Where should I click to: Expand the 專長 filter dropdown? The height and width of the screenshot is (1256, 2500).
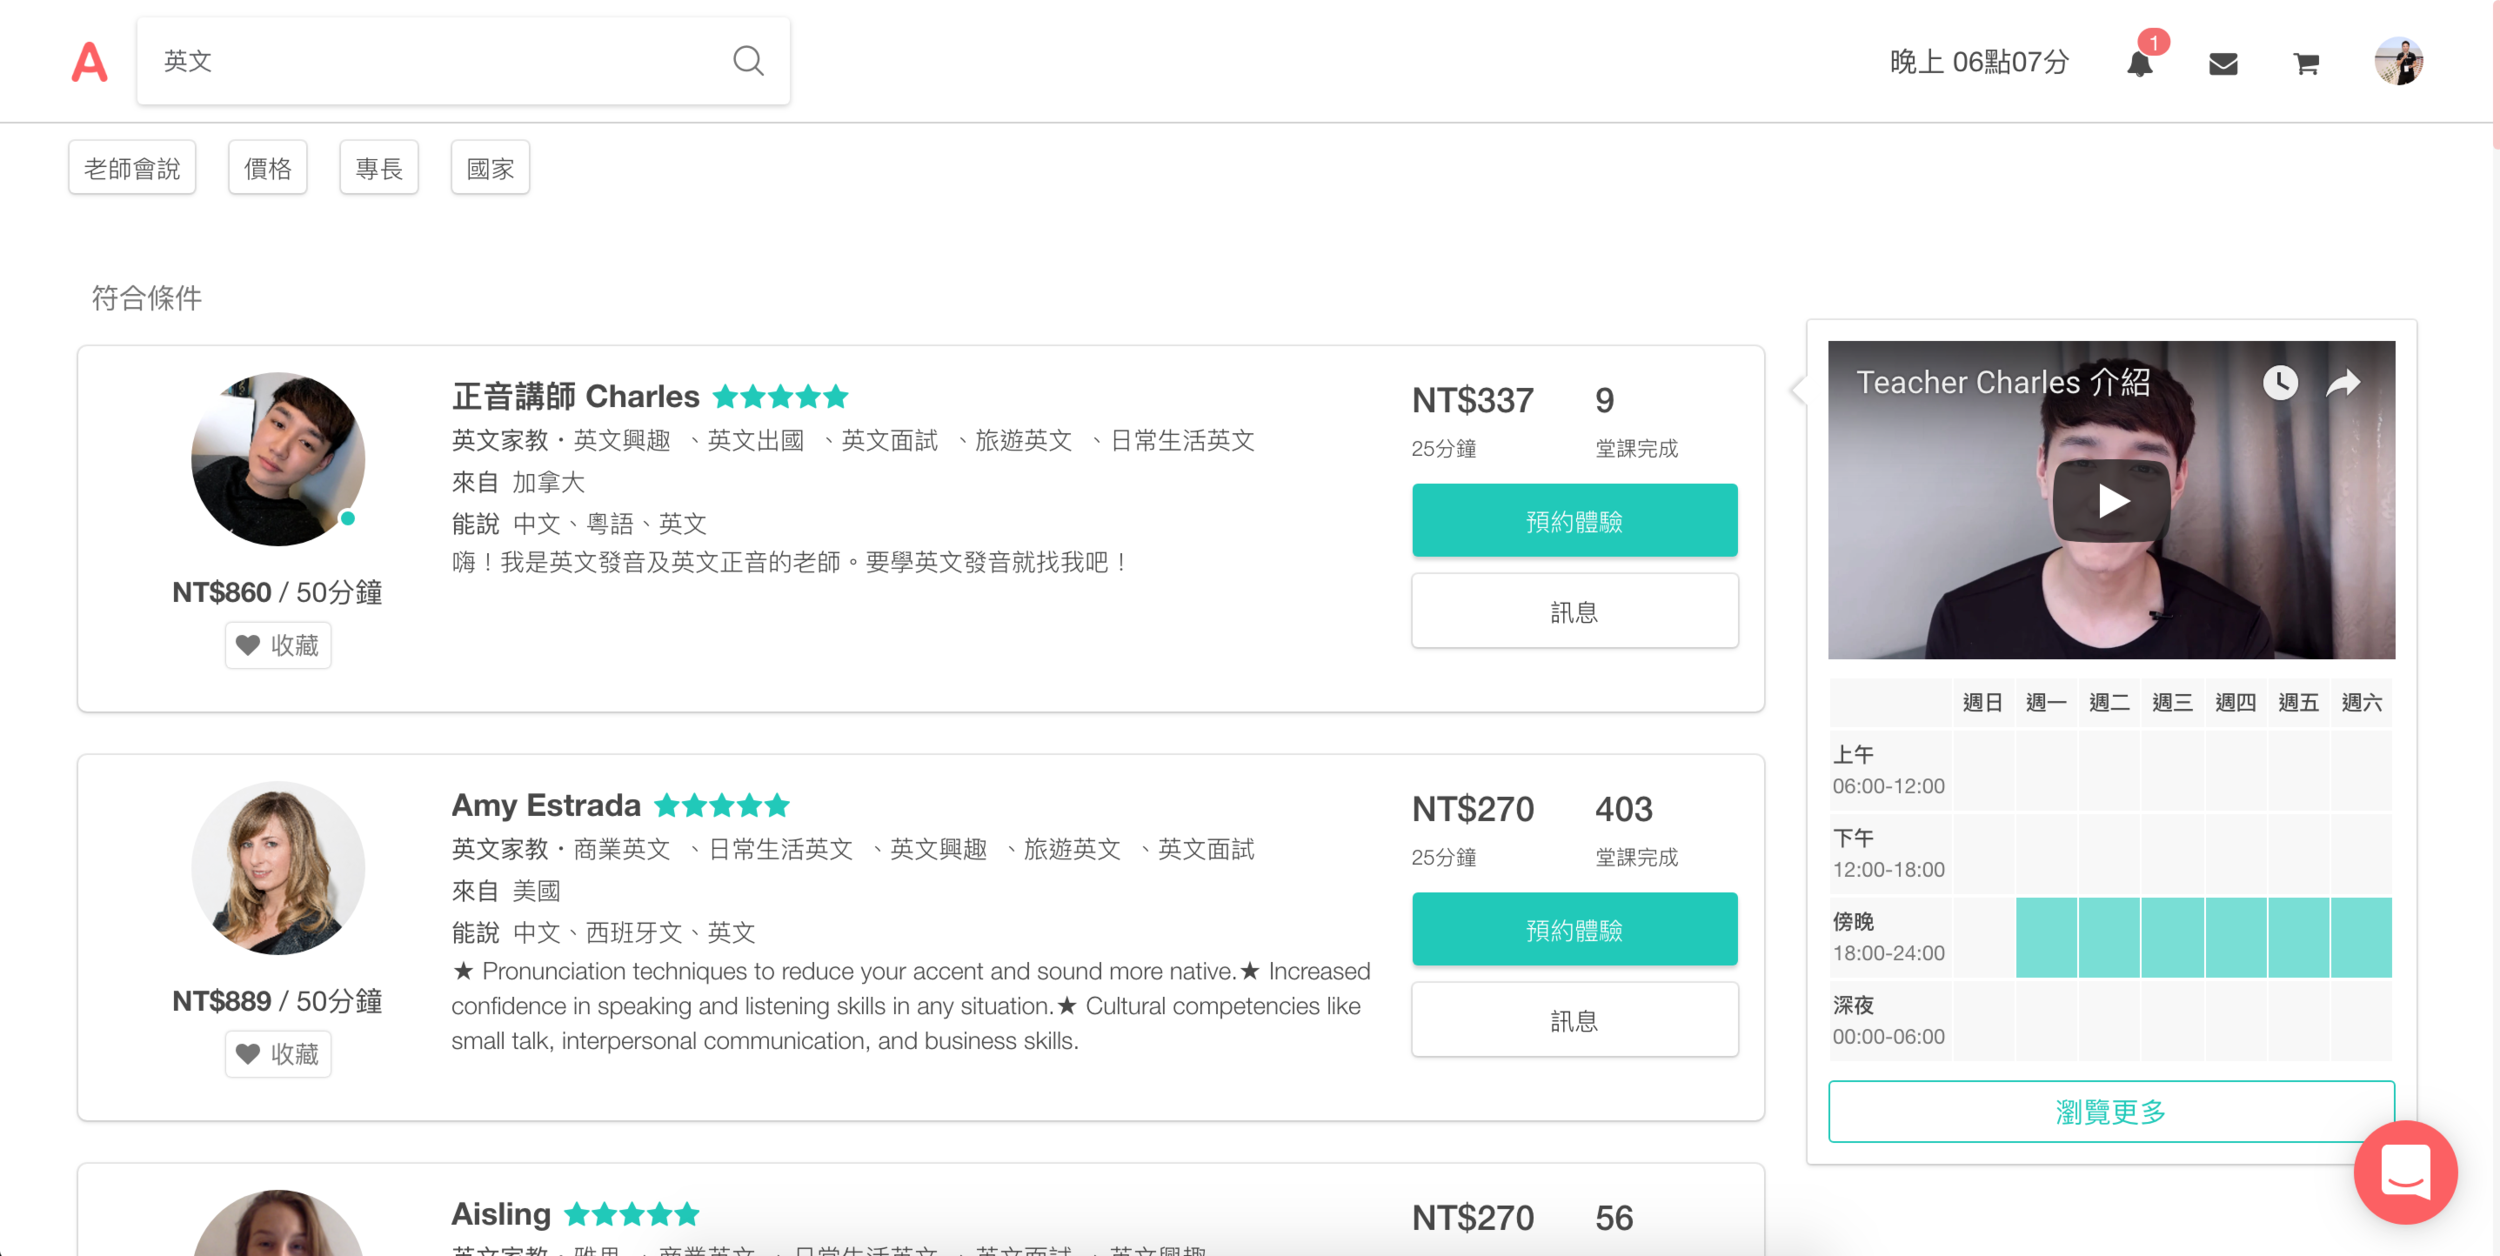tap(379, 168)
